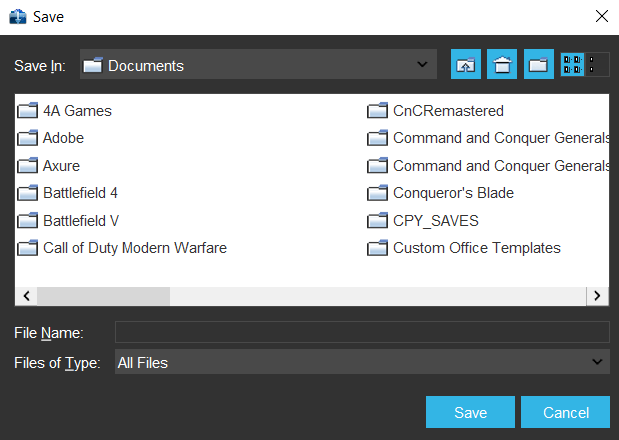This screenshot has height=440, width=619.
Task: Close the Save dialog window
Action: [x=601, y=16]
